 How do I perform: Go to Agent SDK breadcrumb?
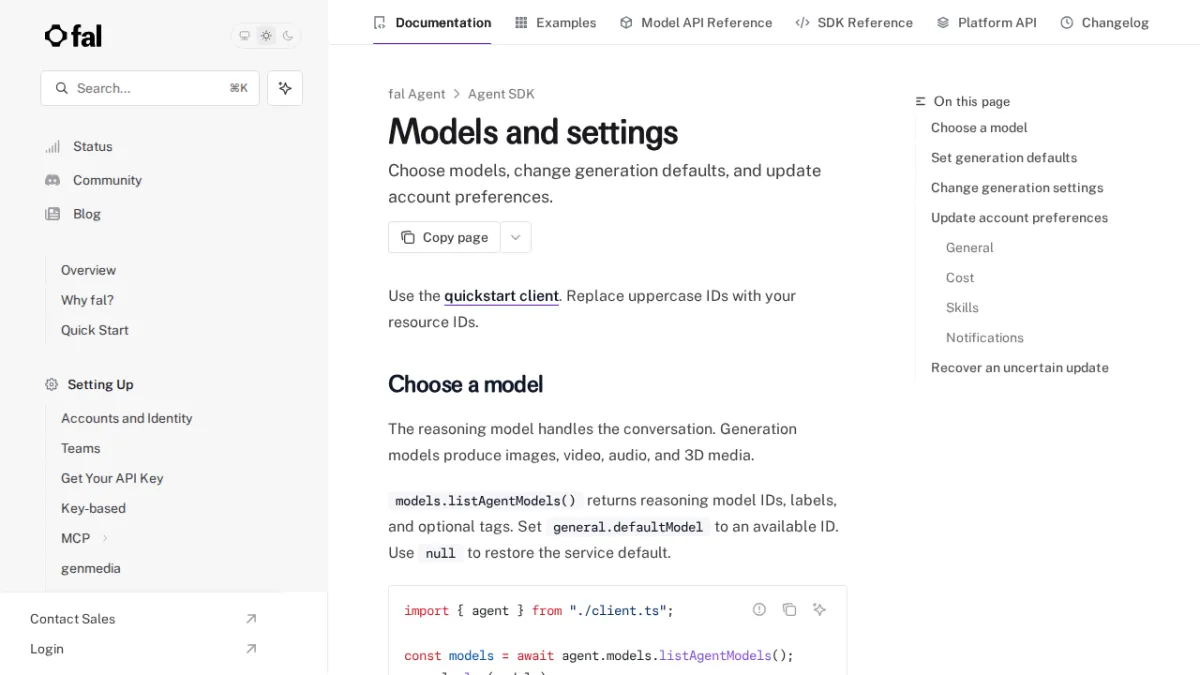[501, 94]
